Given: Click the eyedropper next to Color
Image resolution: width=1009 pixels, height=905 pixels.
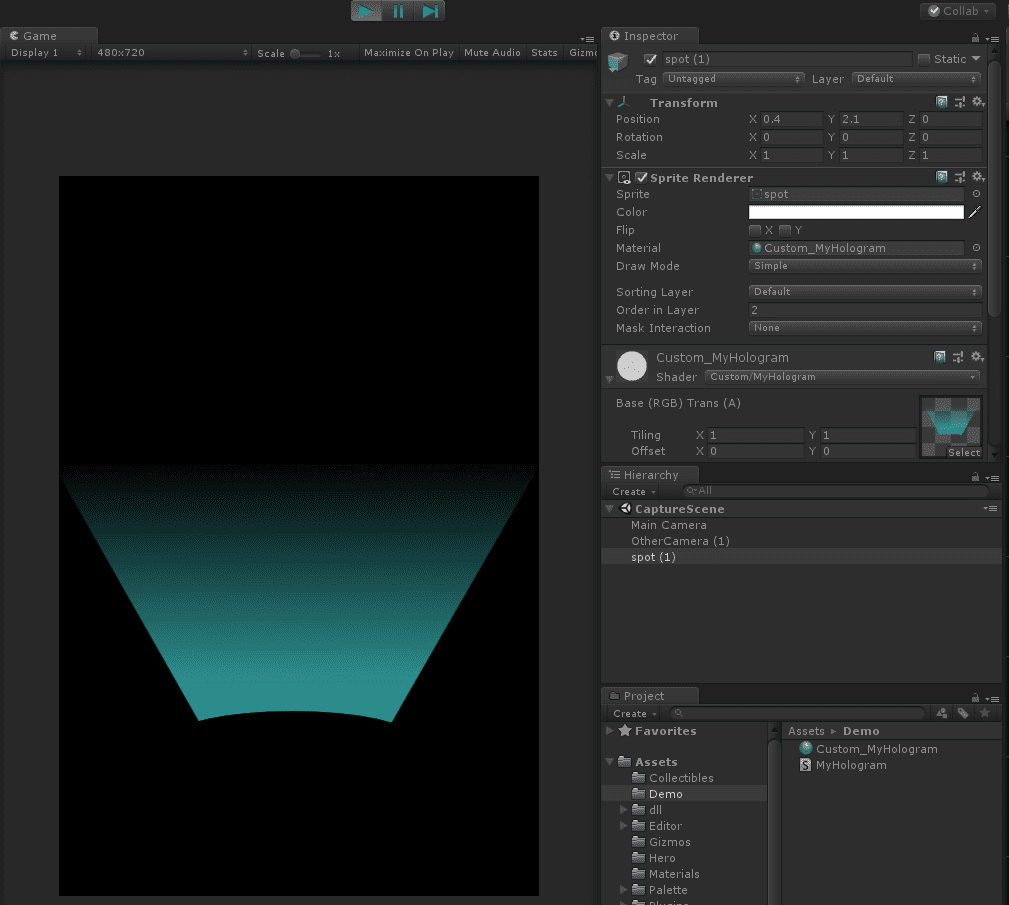Looking at the screenshot, I should 975,212.
